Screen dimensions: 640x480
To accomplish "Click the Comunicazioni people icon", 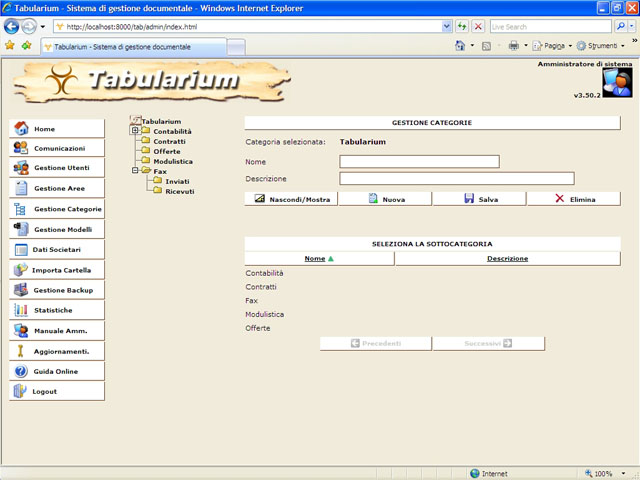I will [21, 148].
